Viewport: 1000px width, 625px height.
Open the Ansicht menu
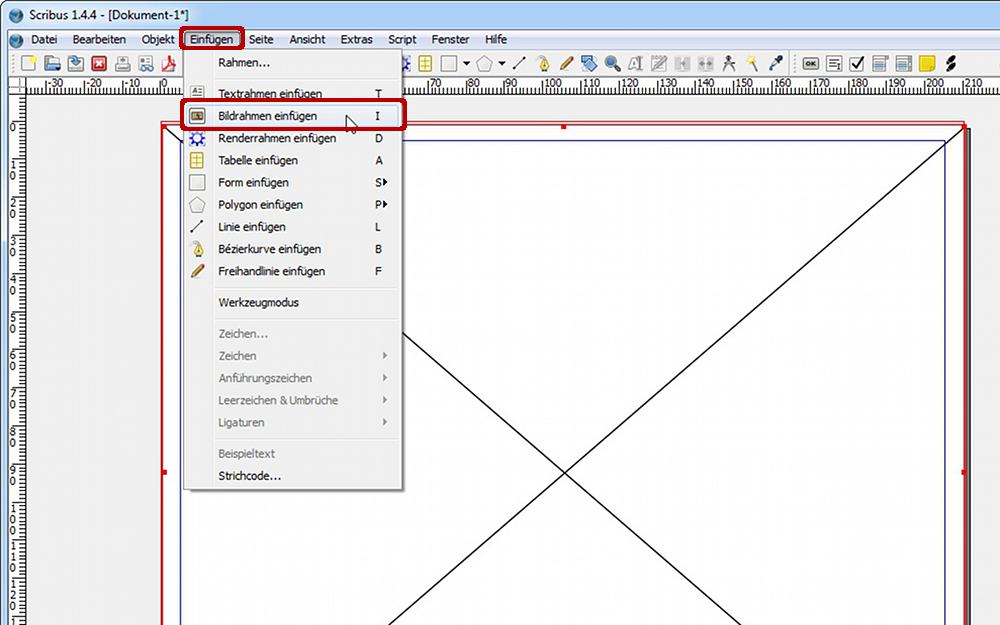(x=307, y=39)
